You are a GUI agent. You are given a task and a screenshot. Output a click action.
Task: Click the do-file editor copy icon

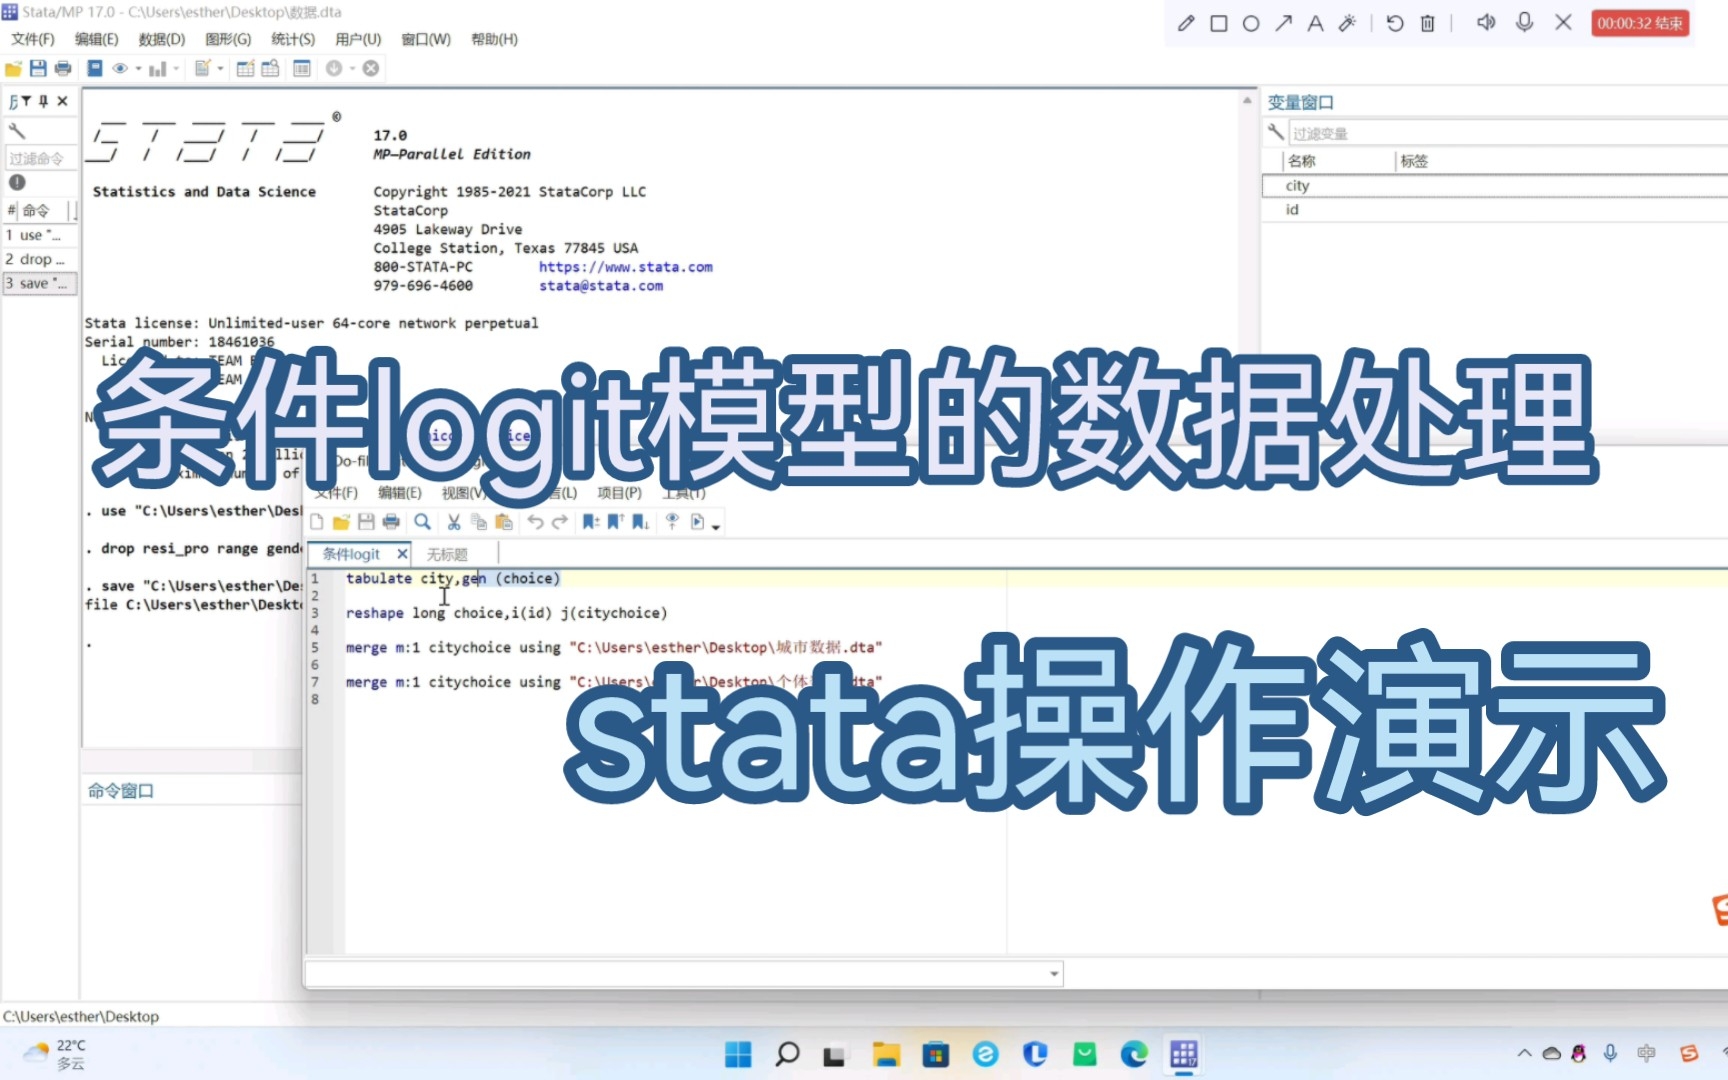coord(479,522)
